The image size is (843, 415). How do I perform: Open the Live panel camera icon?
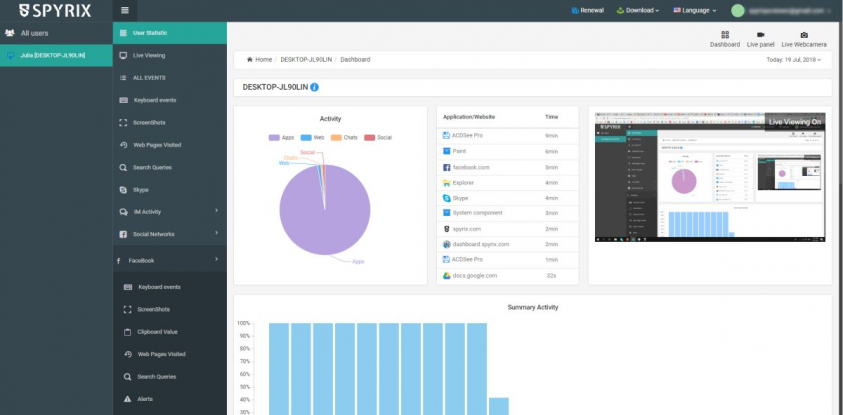point(760,35)
